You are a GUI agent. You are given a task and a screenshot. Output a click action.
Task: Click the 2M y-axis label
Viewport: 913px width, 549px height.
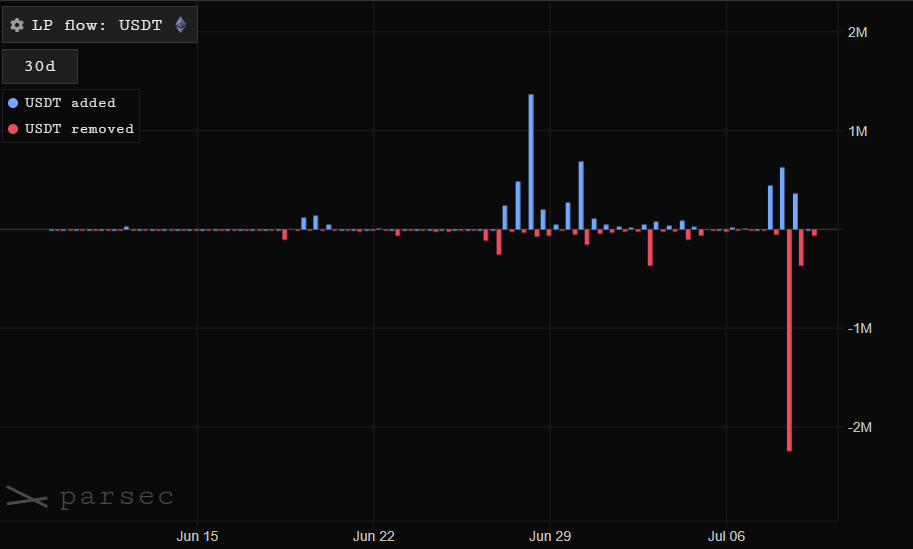coord(858,33)
